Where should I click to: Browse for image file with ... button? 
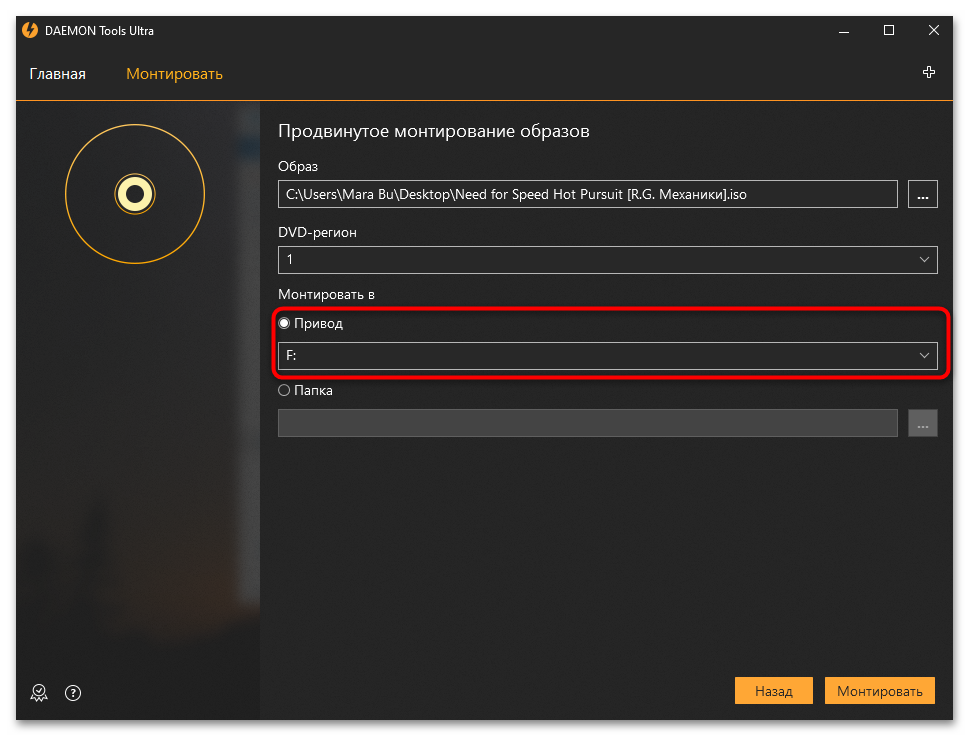pos(923,194)
